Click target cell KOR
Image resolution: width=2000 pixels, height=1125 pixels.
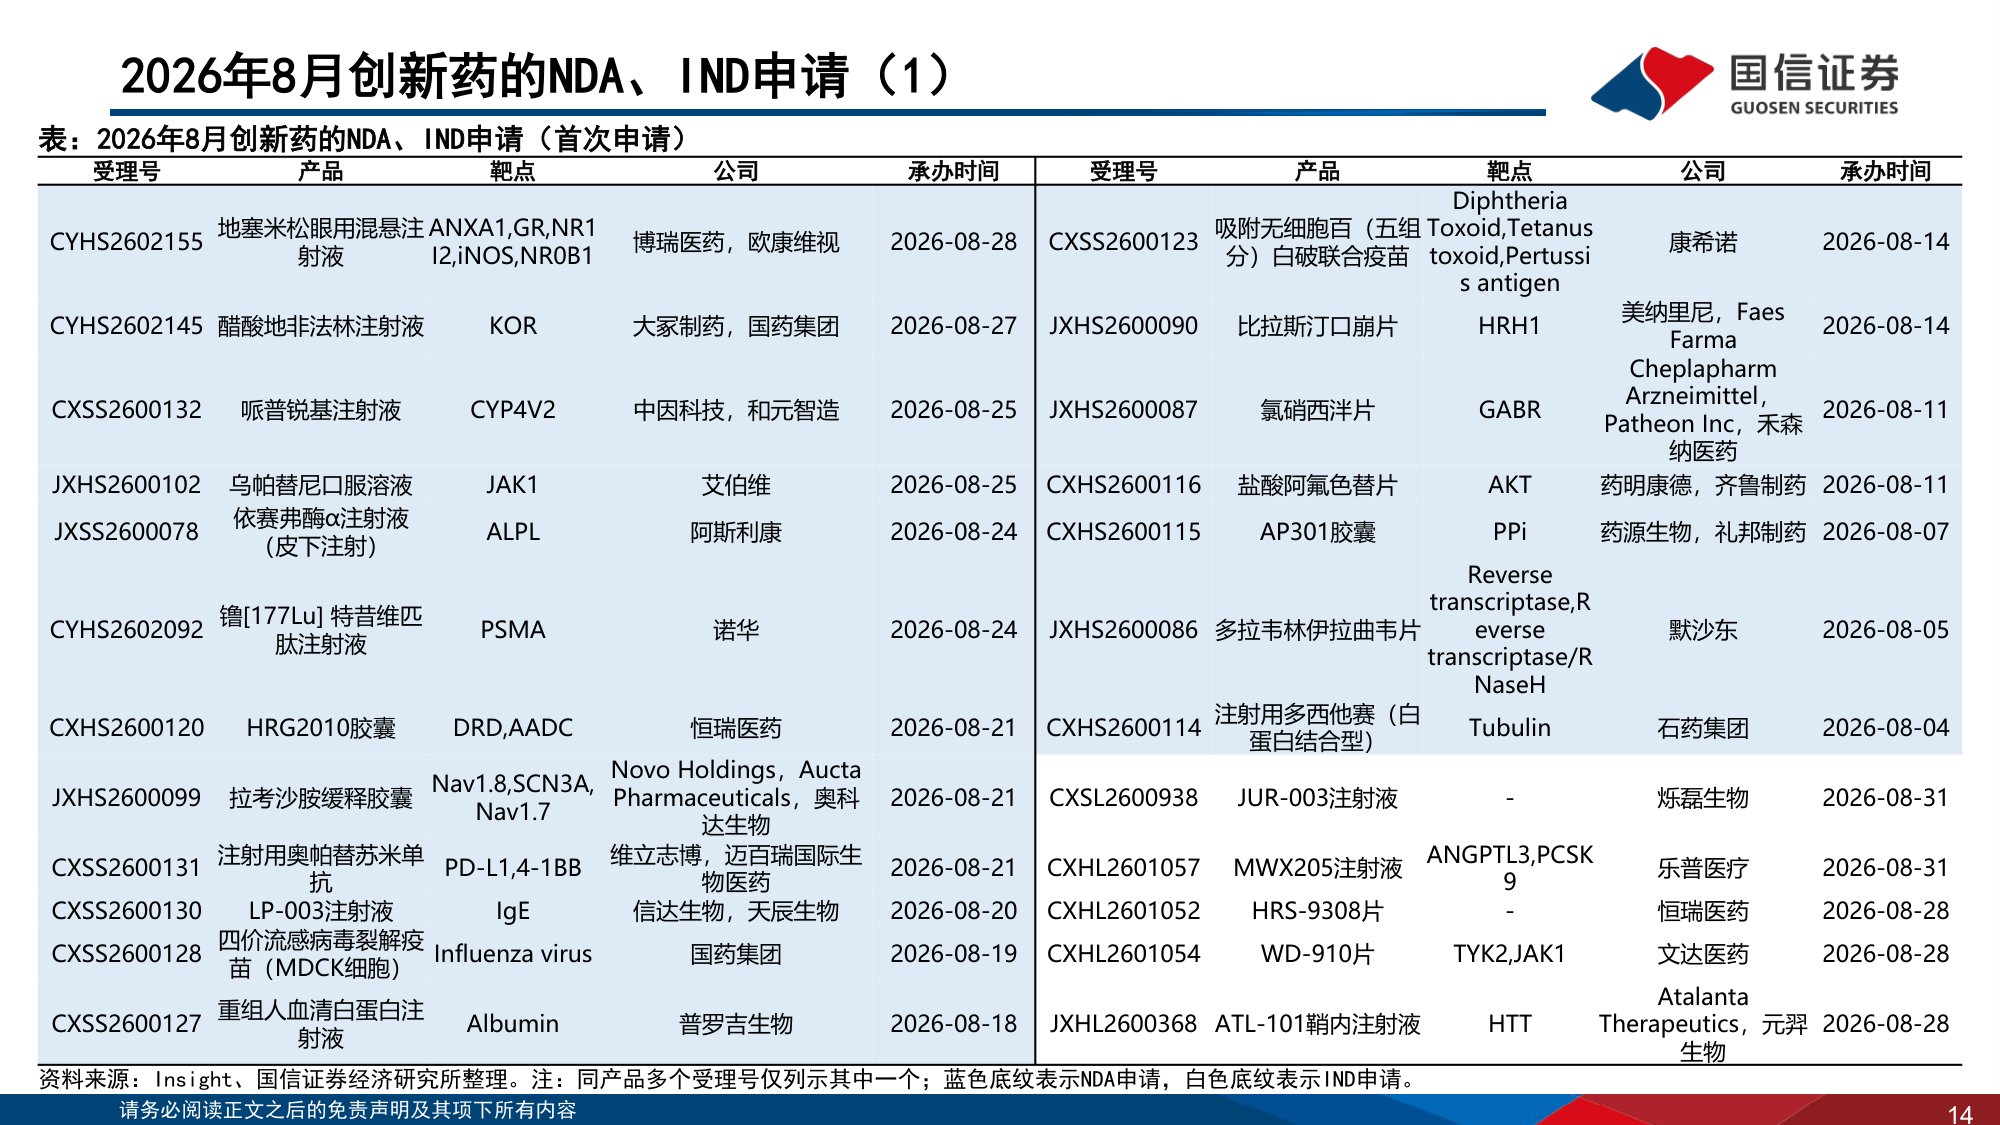tap(513, 326)
